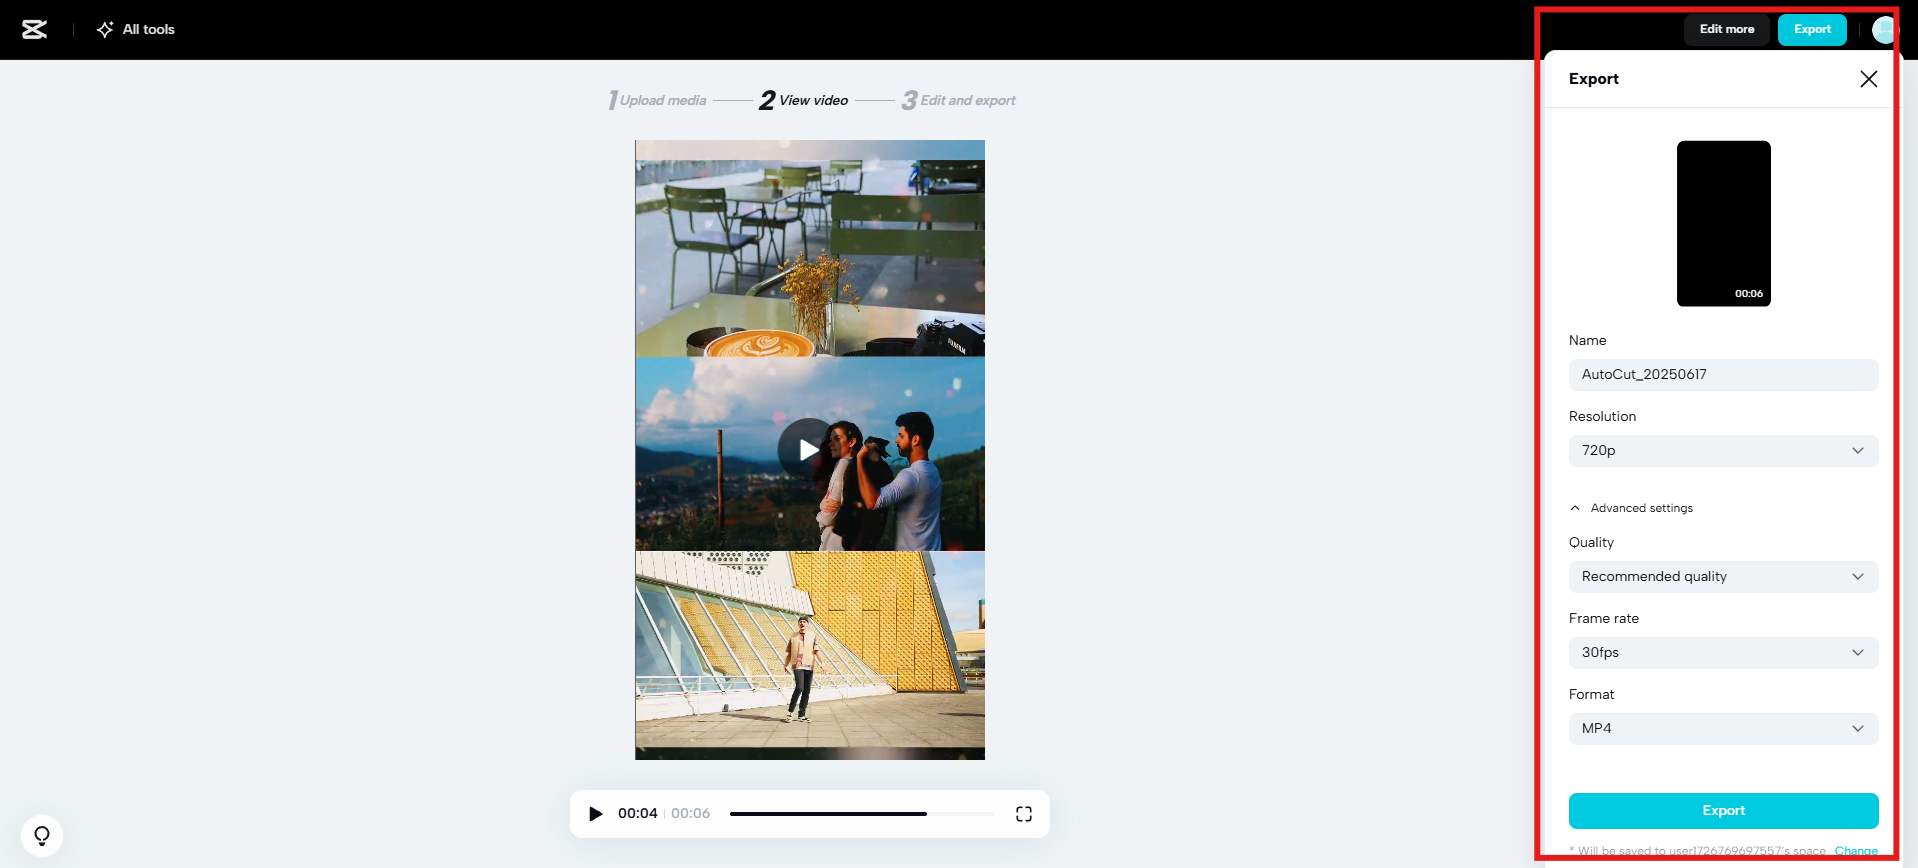Click the 00:06 total duration readout

691,814
